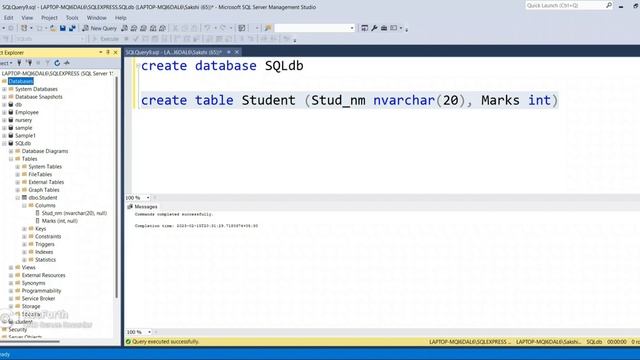Viewport: 640px width, 360px height.
Task: Open the Project menu
Action: [x=49, y=18]
